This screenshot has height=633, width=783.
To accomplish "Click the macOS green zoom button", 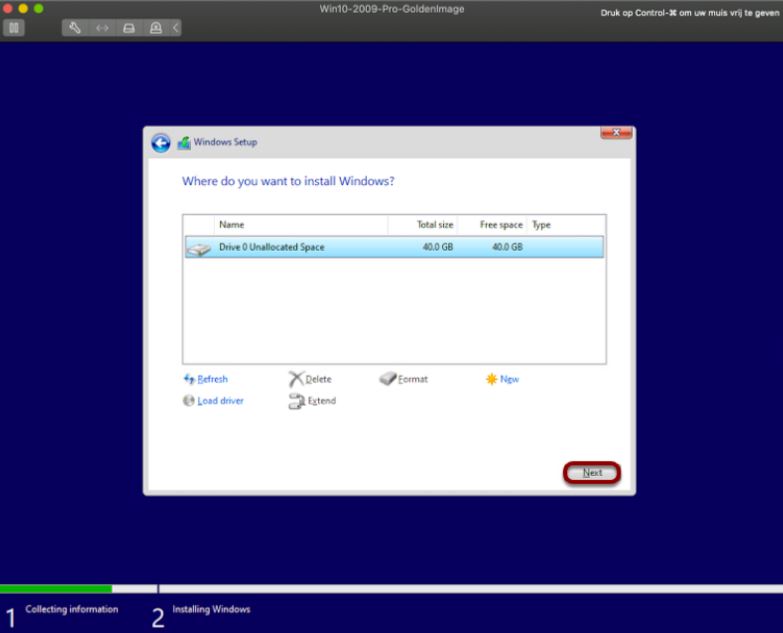I will (38, 8).
